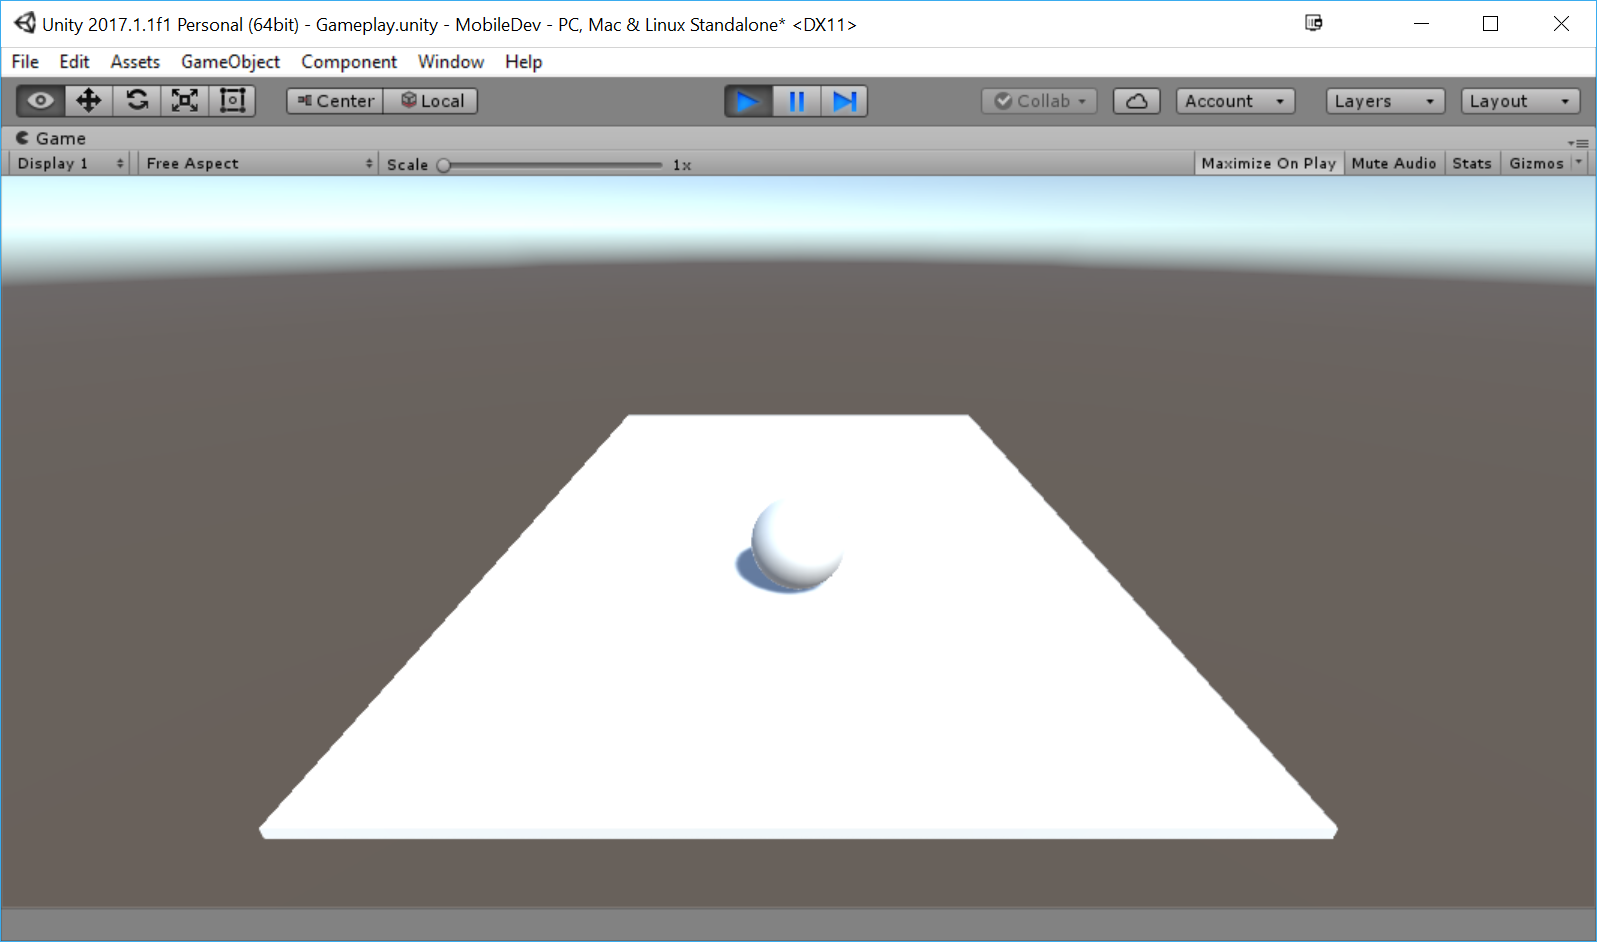
Task: Click the Unity logo in the title bar
Action: pos(24,23)
